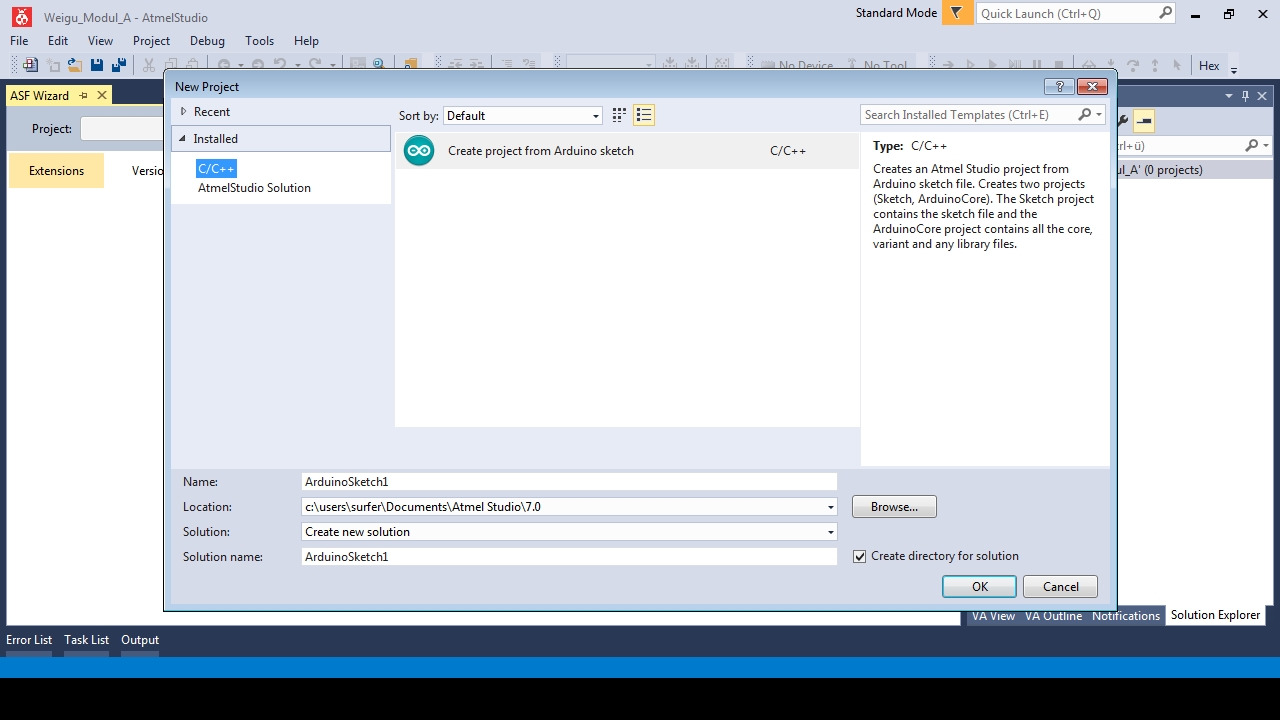Click the OK button

pos(980,587)
